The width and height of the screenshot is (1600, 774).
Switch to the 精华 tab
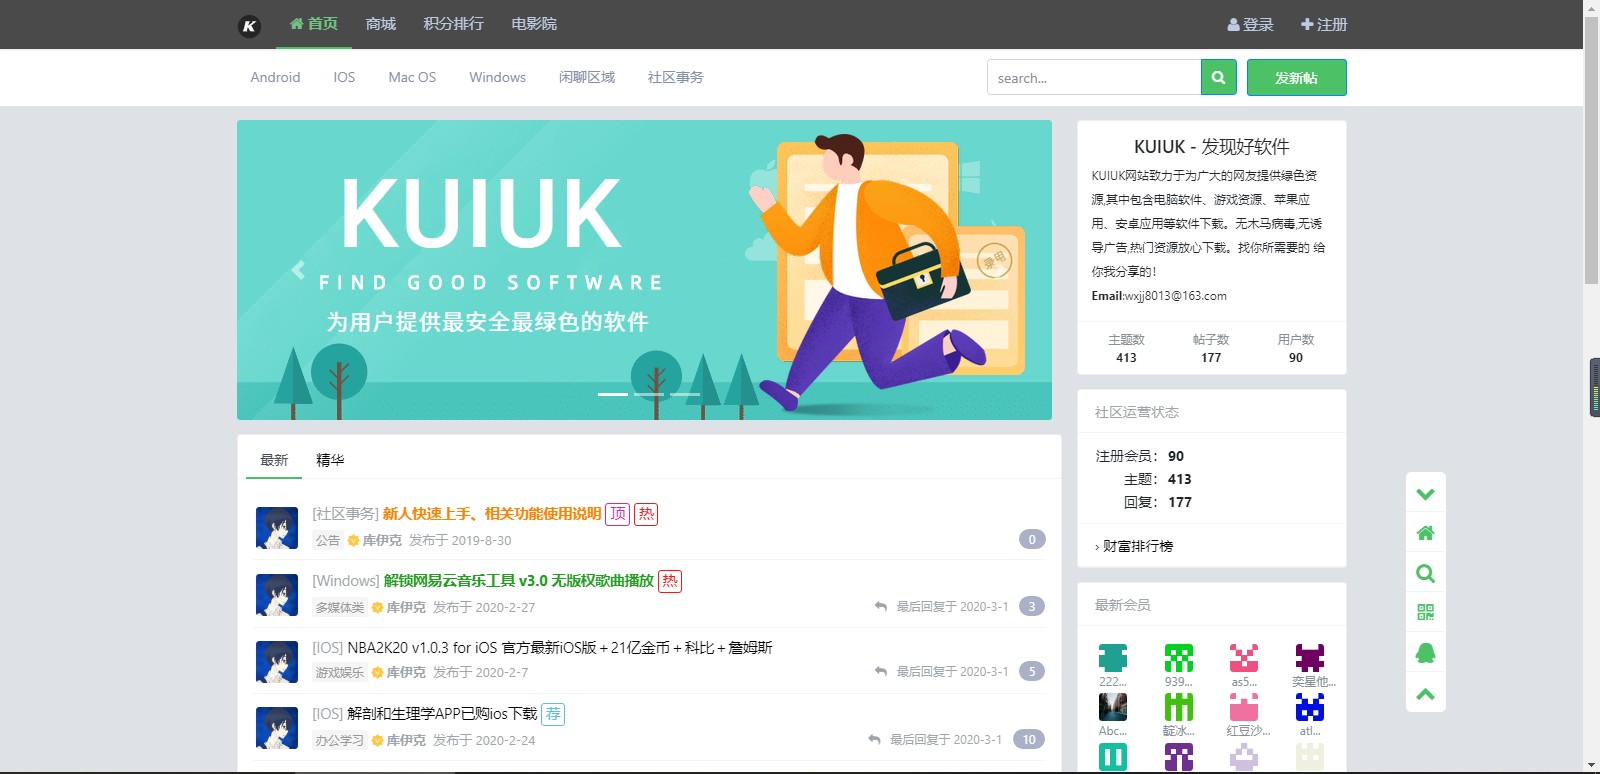330,460
